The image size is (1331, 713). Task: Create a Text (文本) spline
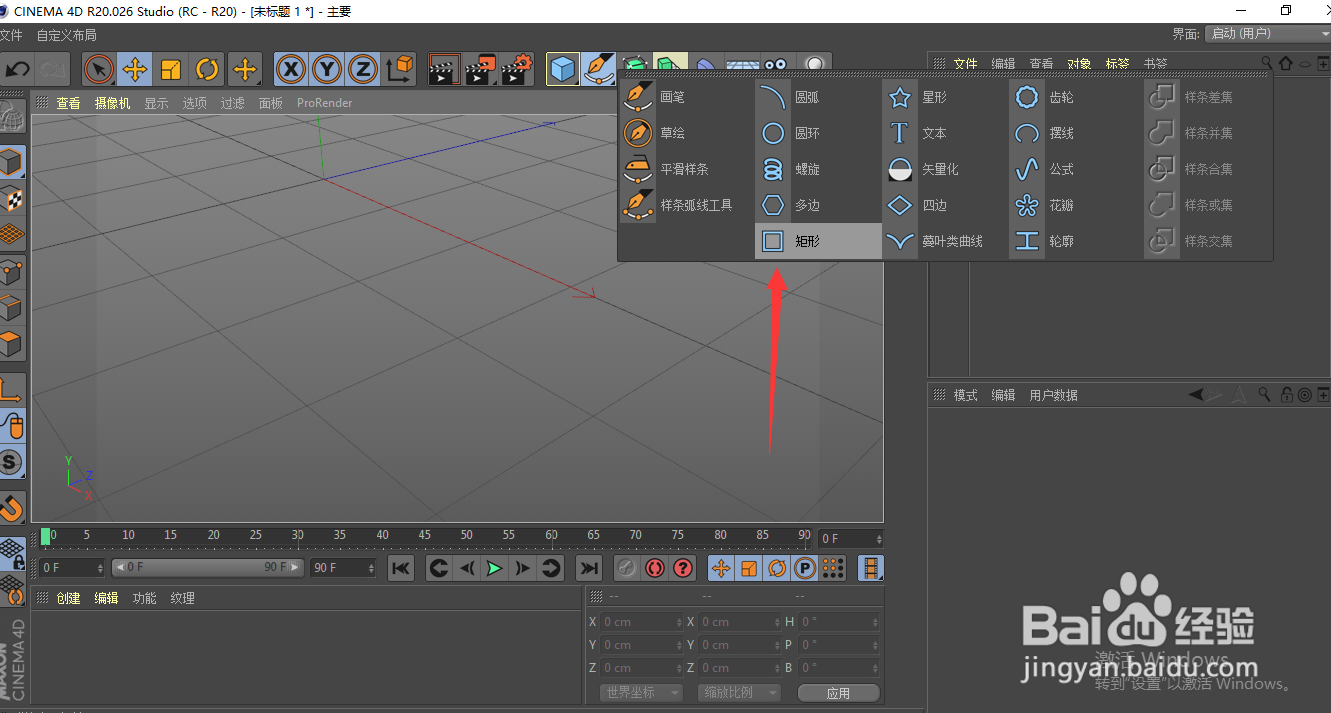(x=945, y=133)
